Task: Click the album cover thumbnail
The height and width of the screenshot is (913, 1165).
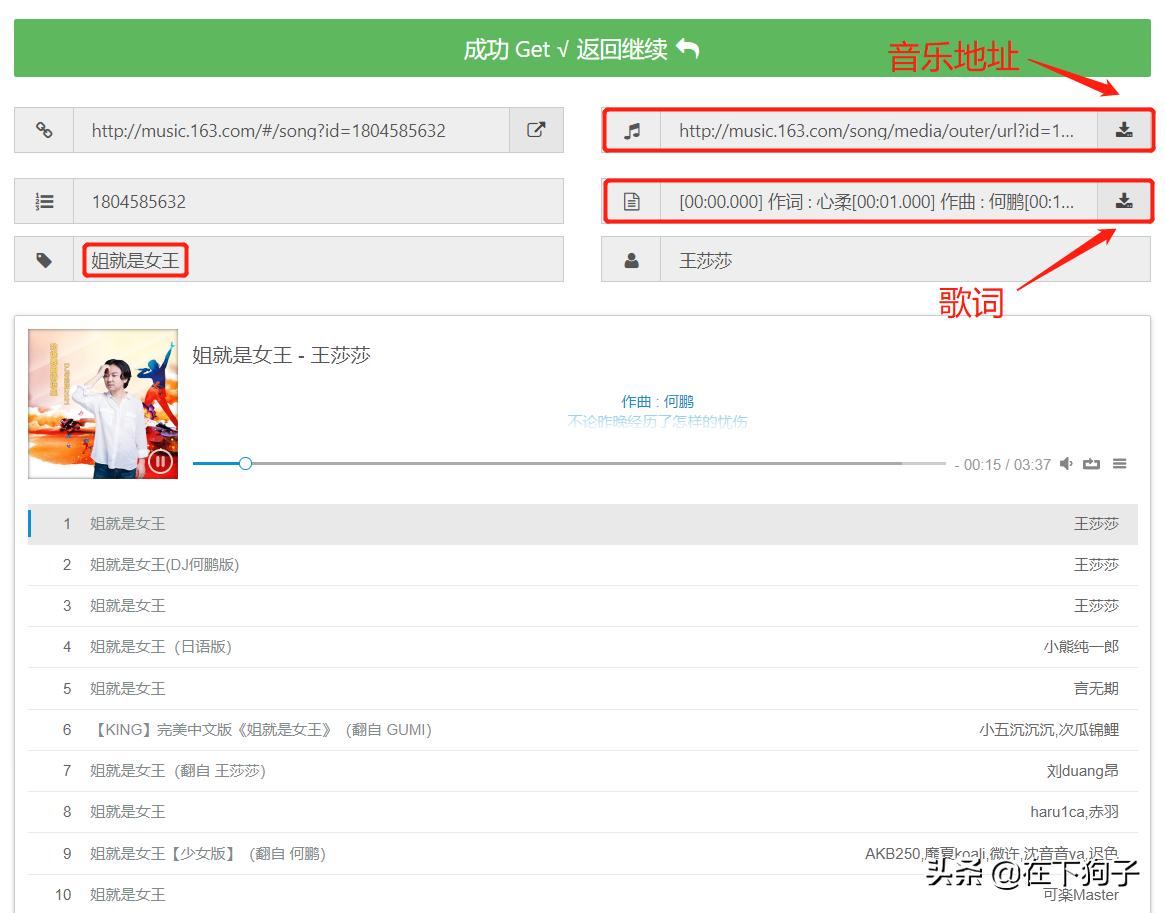Action: [x=103, y=404]
